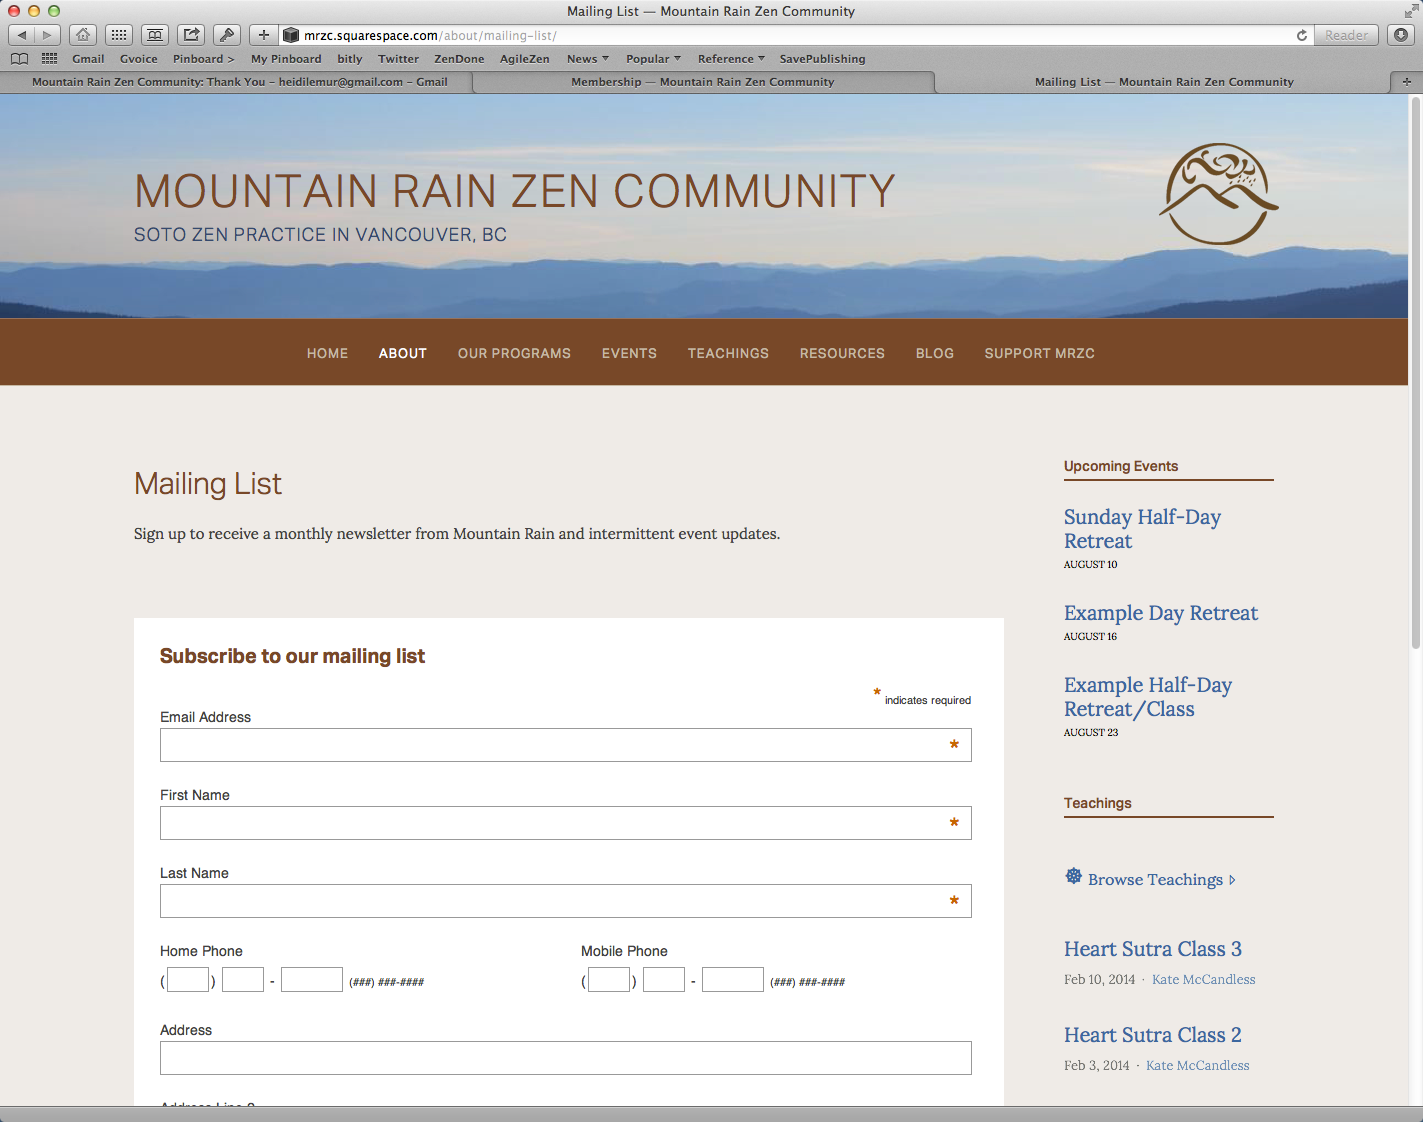
Task: Open the AgileZen bookmark
Action: pyautogui.click(x=525, y=59)
